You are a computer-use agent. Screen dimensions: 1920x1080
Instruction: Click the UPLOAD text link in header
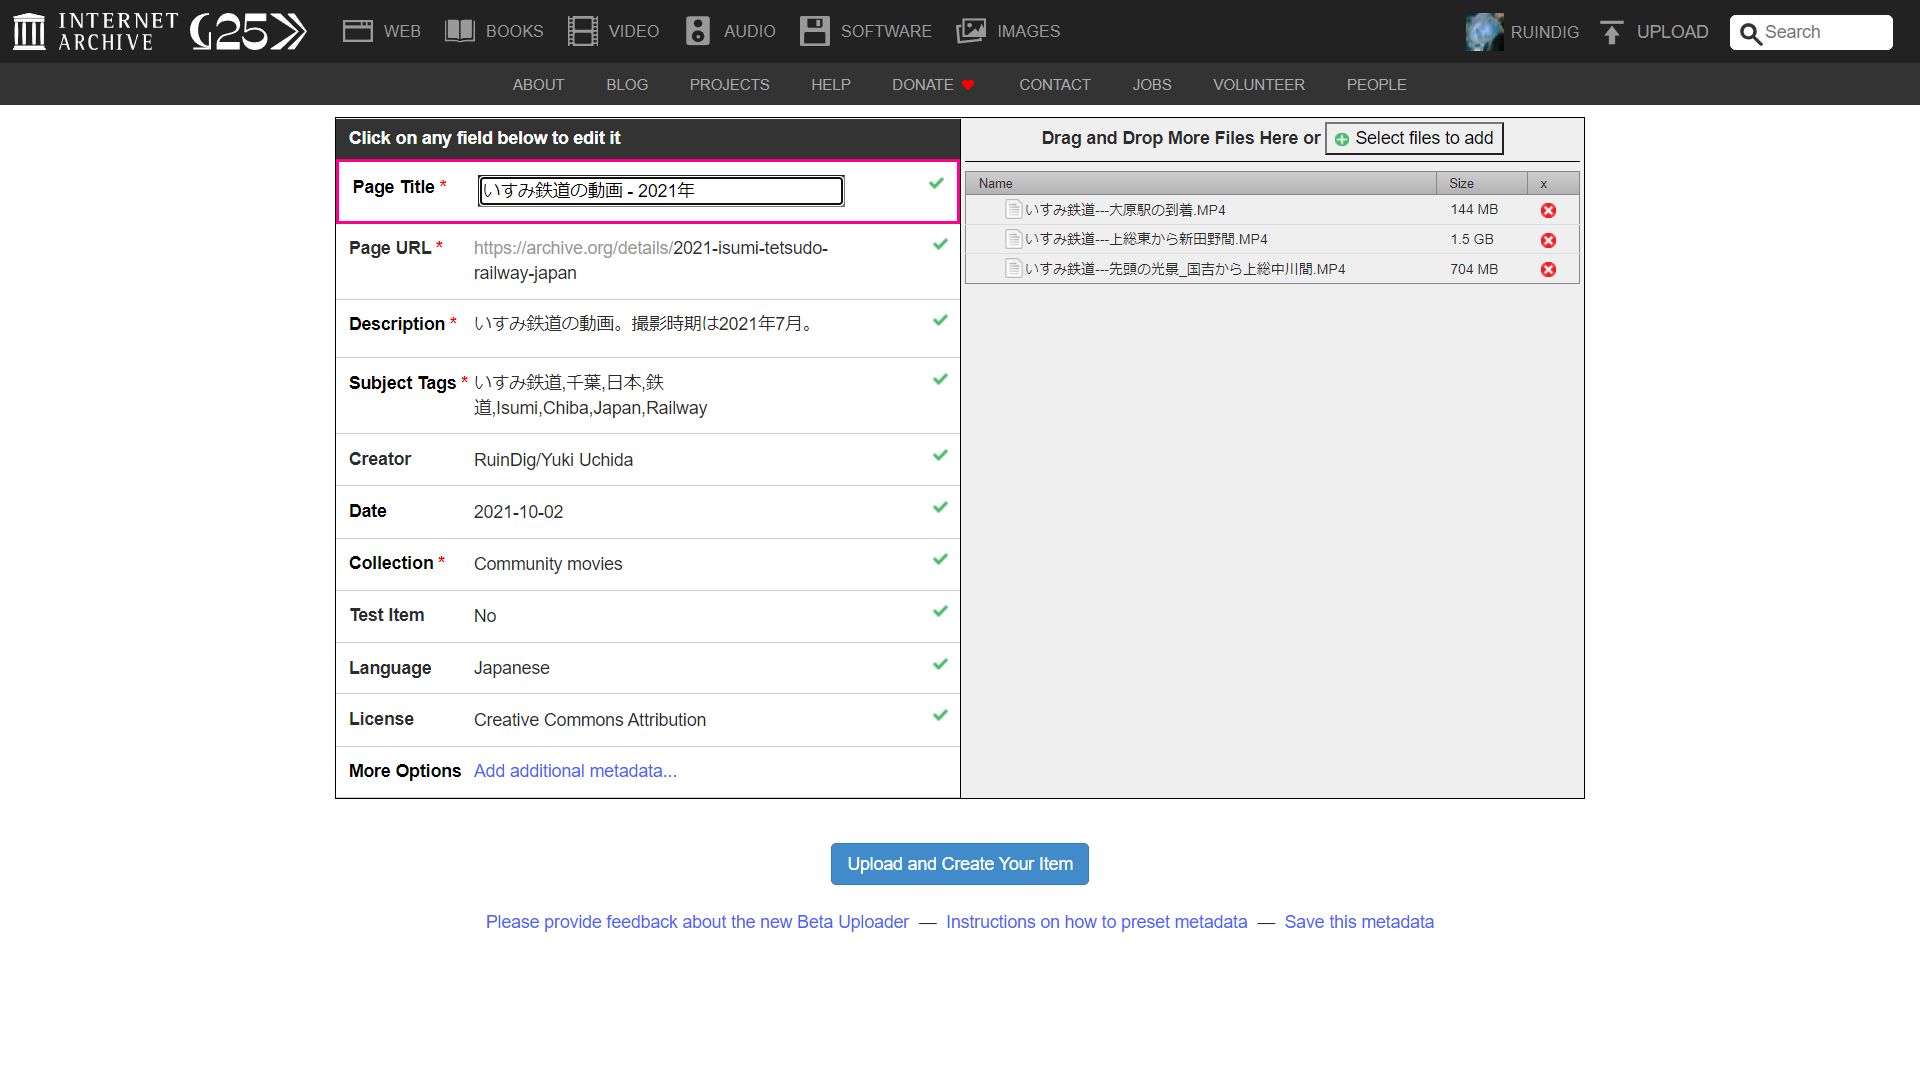pos(1672,32)
